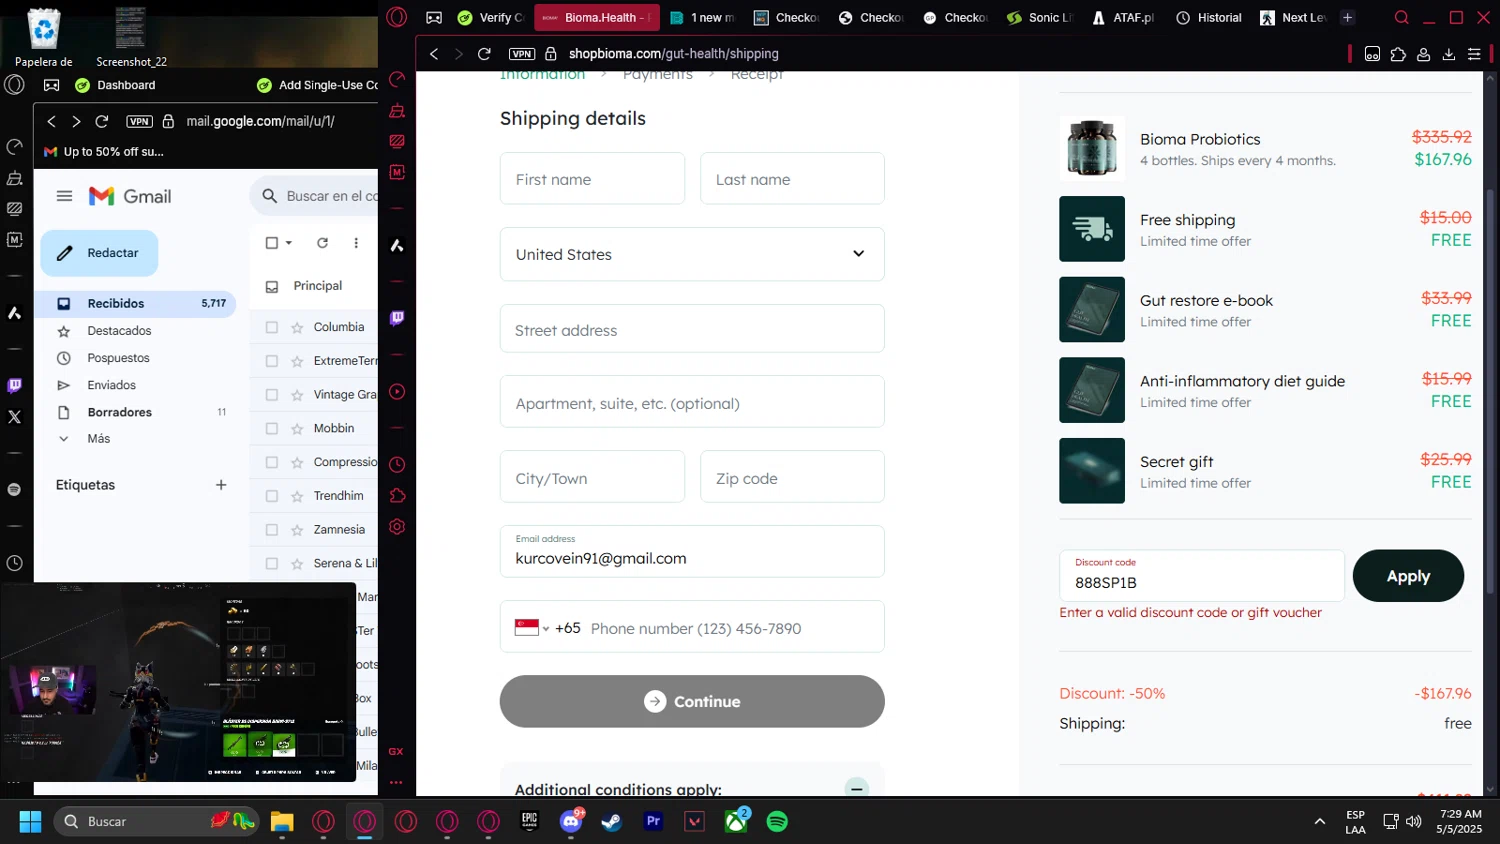Open Gmail more options three dots
1500x844 pixels.
[x=356, y=243]
